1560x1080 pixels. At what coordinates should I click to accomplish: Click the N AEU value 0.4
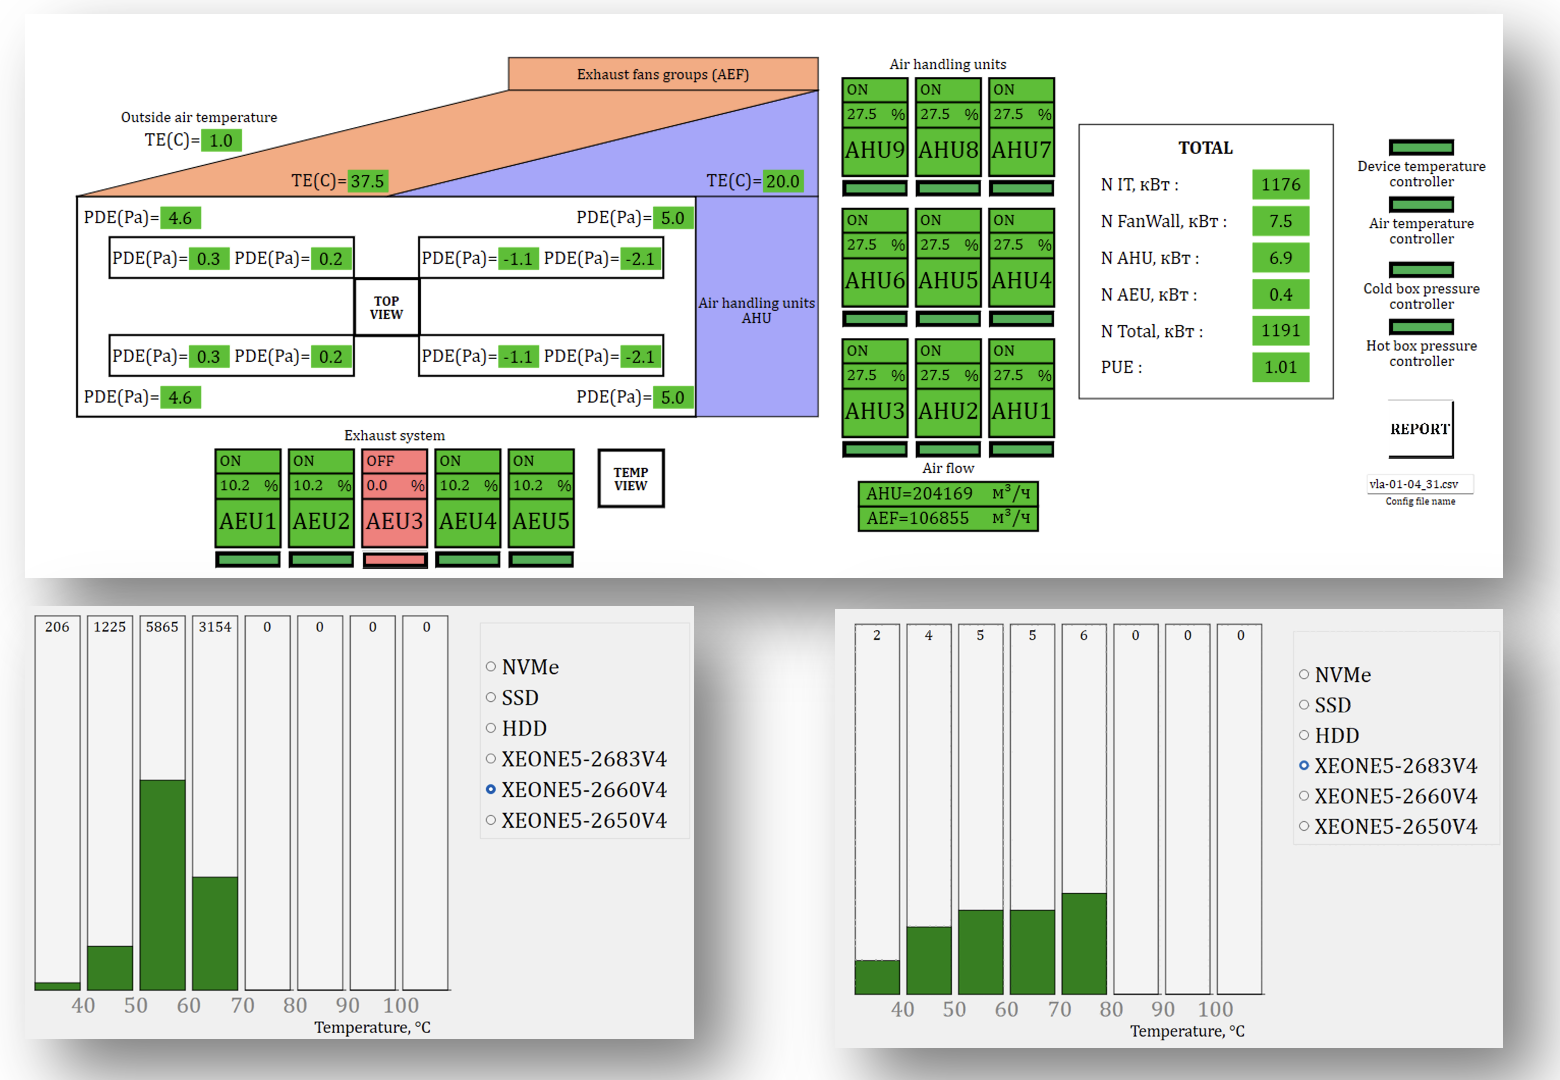[1281, 295]
